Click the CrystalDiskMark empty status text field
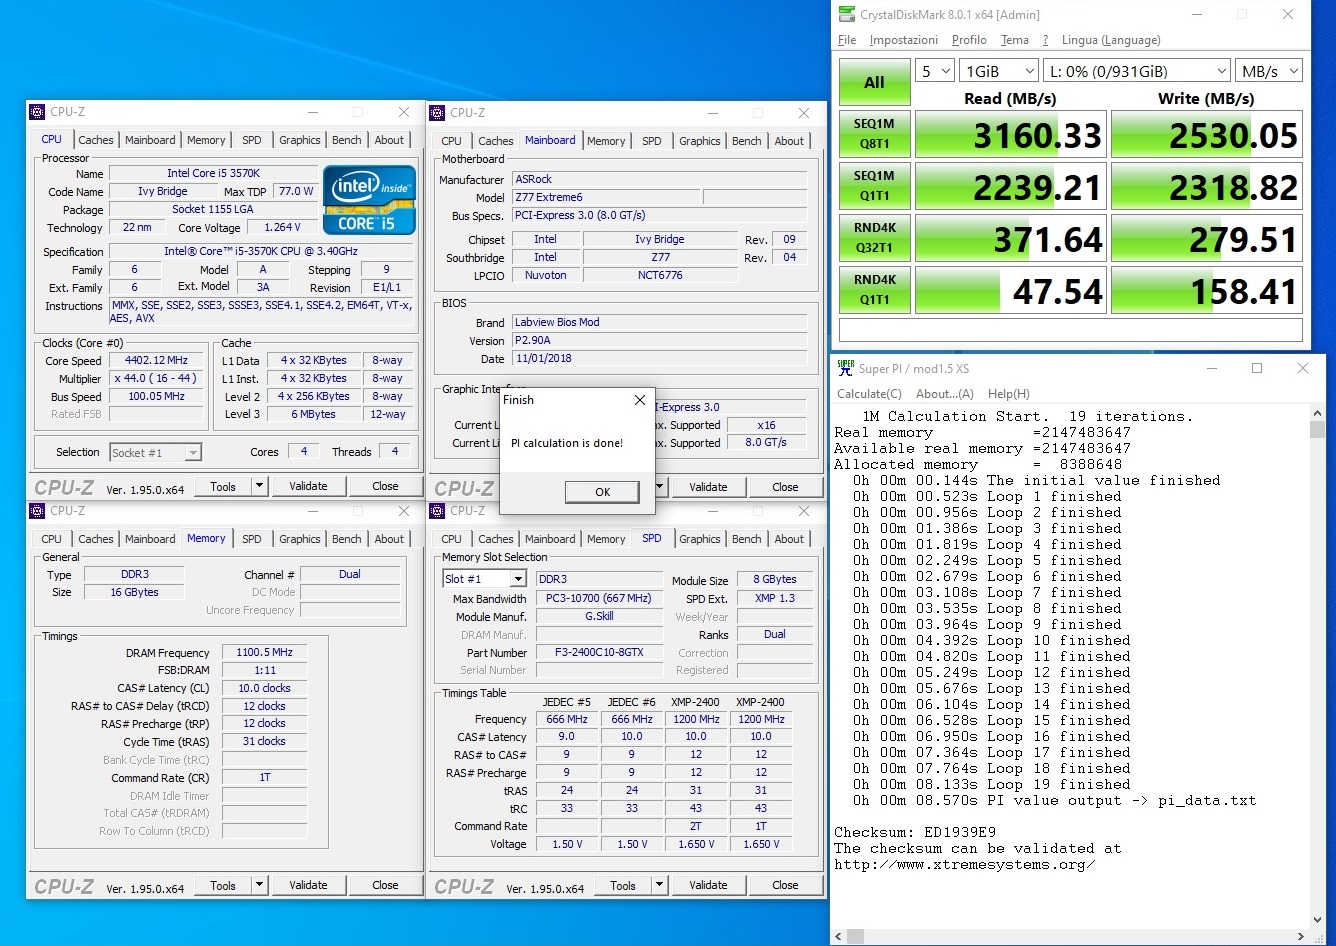This screenshot has width=1336, height=946. point(1071,330)
